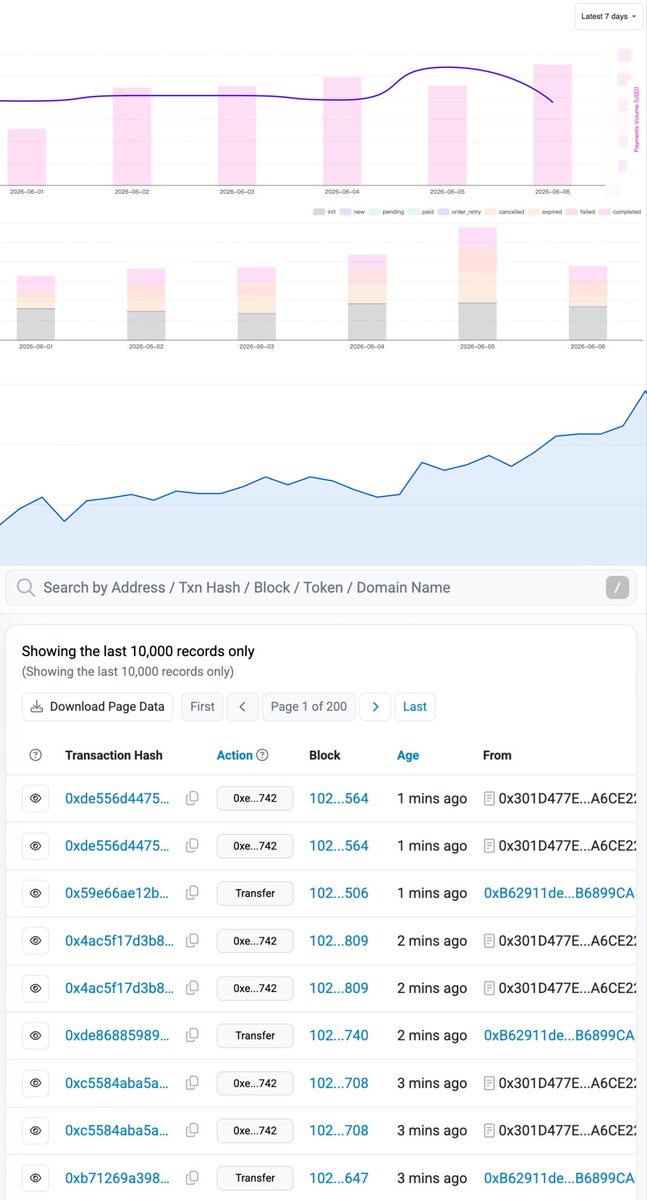Toggle the init legend series
The image size is (647, 1200).
(x=324, y=212)
